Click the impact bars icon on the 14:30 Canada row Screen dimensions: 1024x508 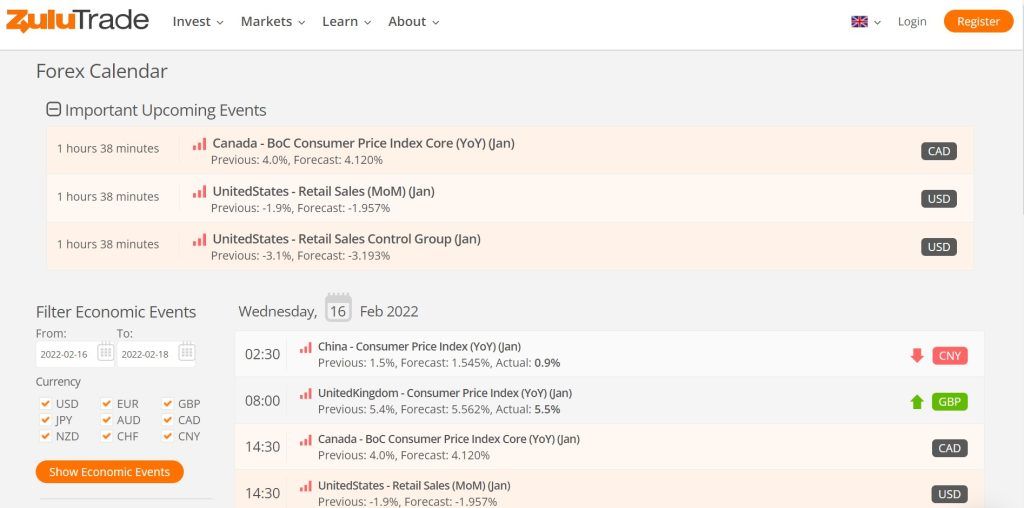click(306, 440)
